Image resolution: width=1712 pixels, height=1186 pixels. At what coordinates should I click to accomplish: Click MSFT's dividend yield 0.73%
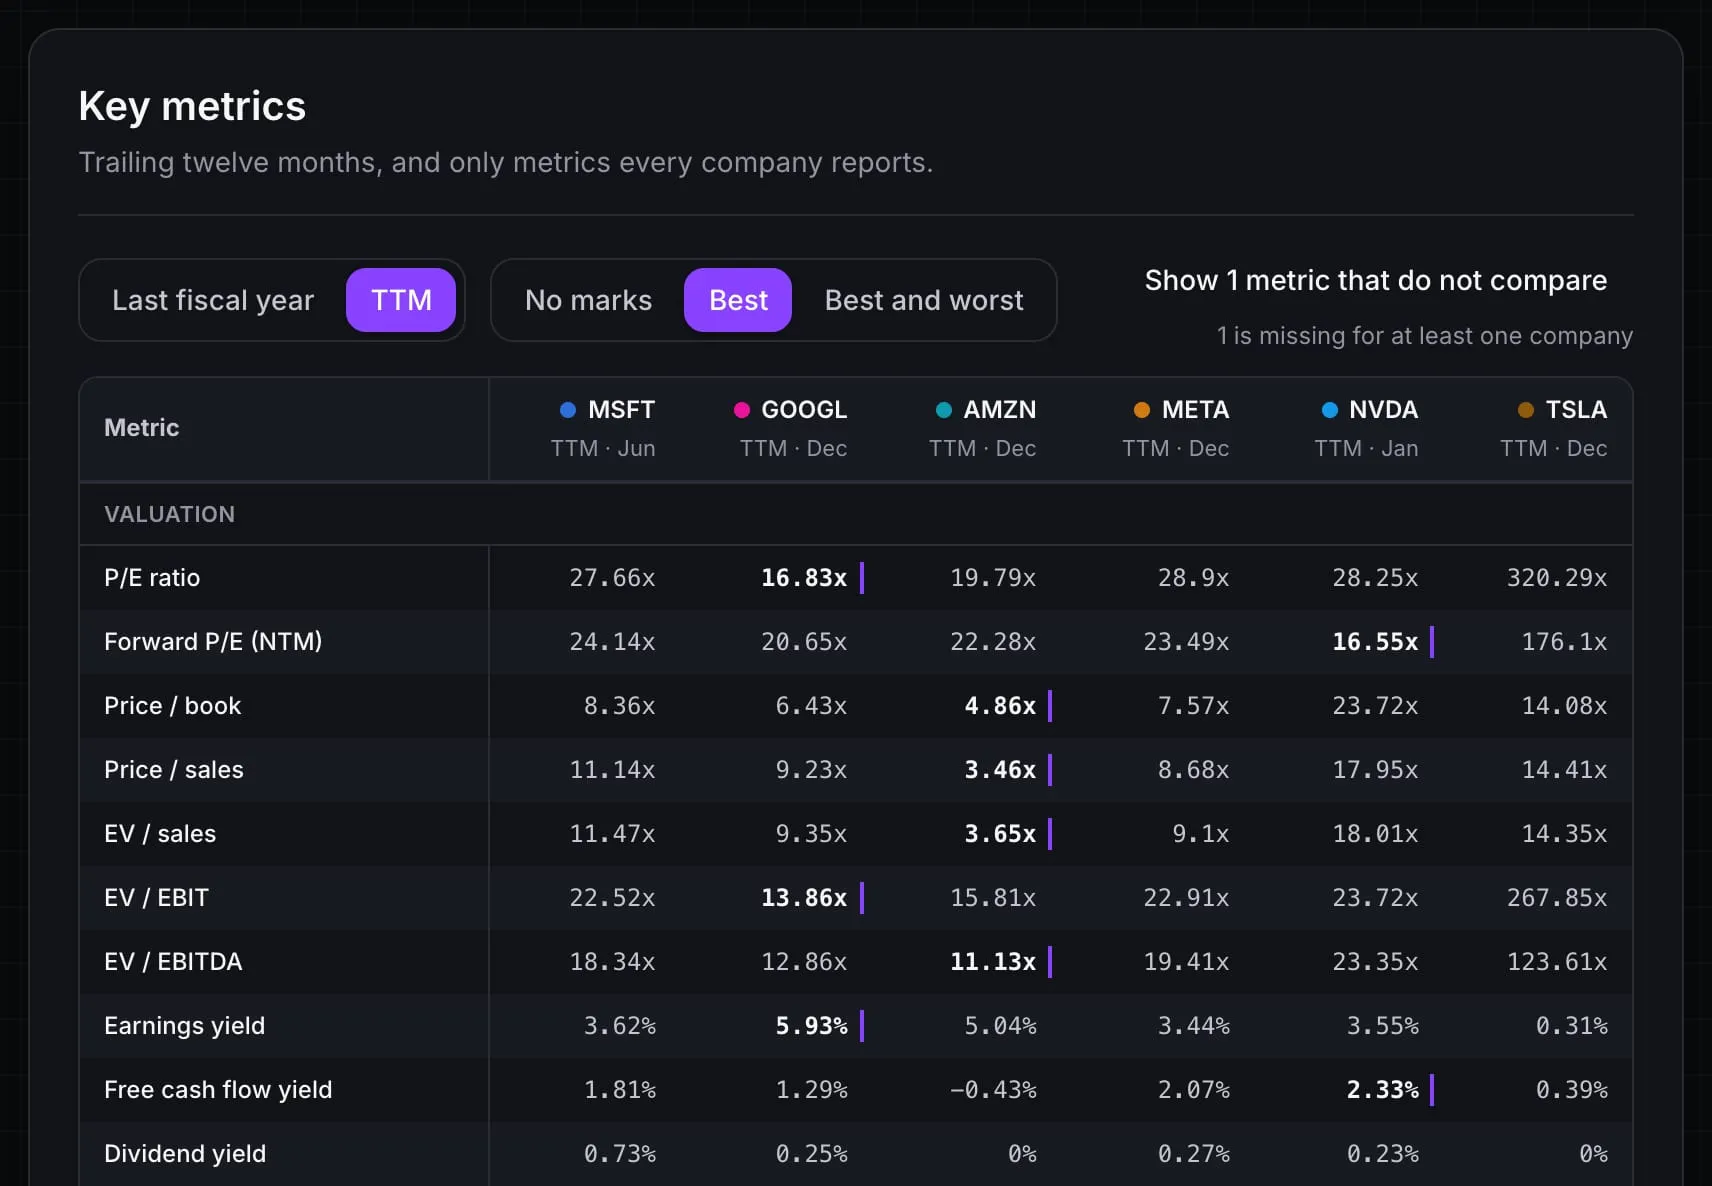pyautogui.click(x=620, y=1154)
